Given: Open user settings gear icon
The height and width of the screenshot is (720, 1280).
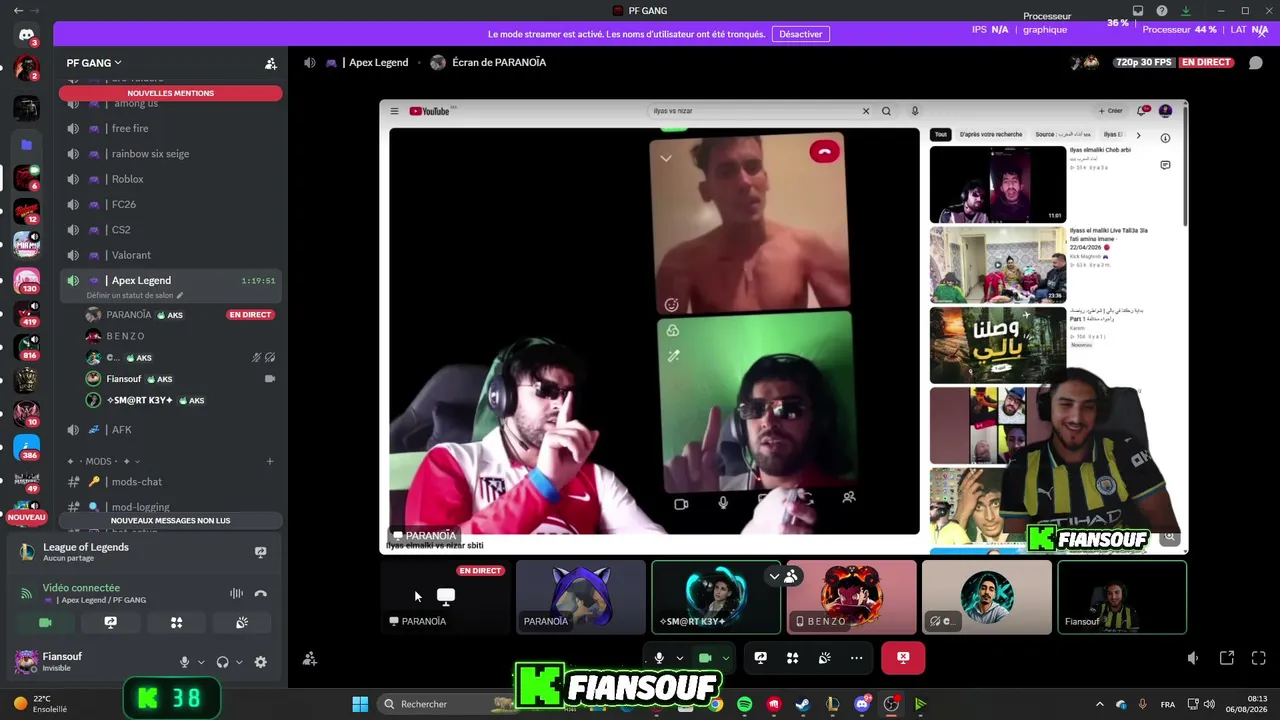Looking at the screenshot, I should pos(260,662).
